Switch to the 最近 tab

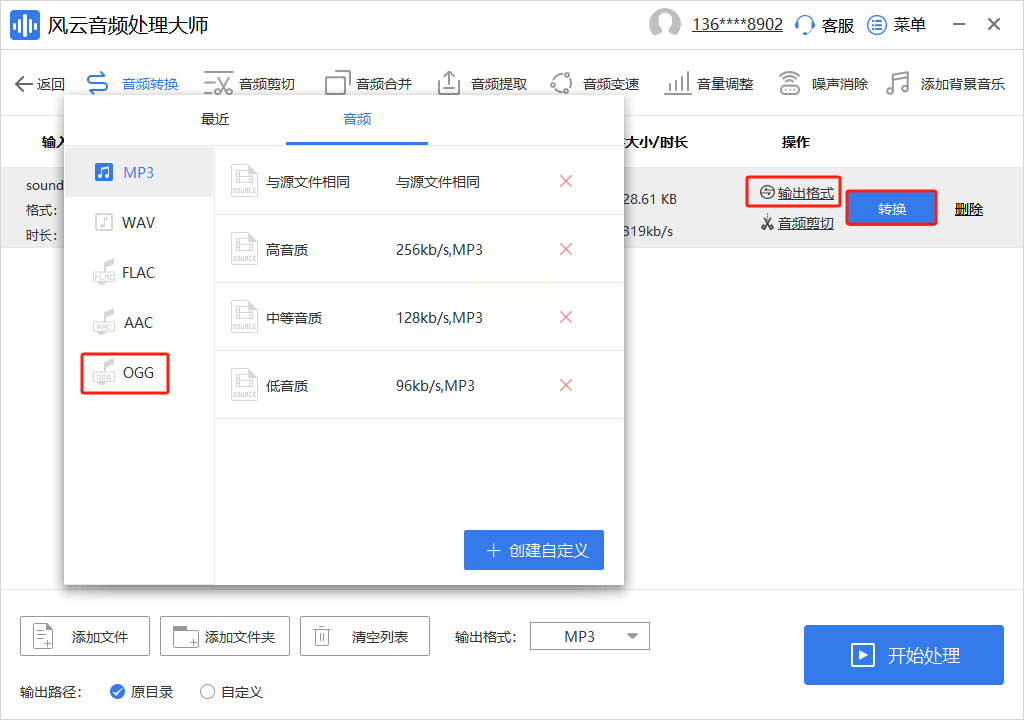[215, 119]
